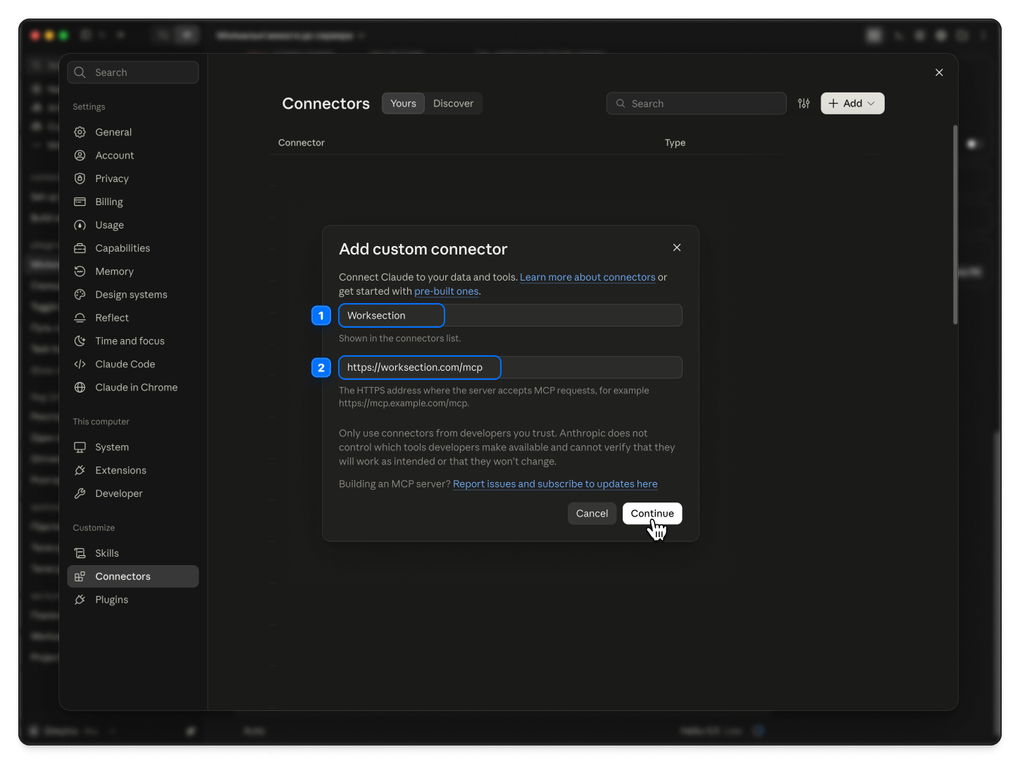The image size is (1020, 764).
Task: Click the Connector column header
Action: pos(301,143)
